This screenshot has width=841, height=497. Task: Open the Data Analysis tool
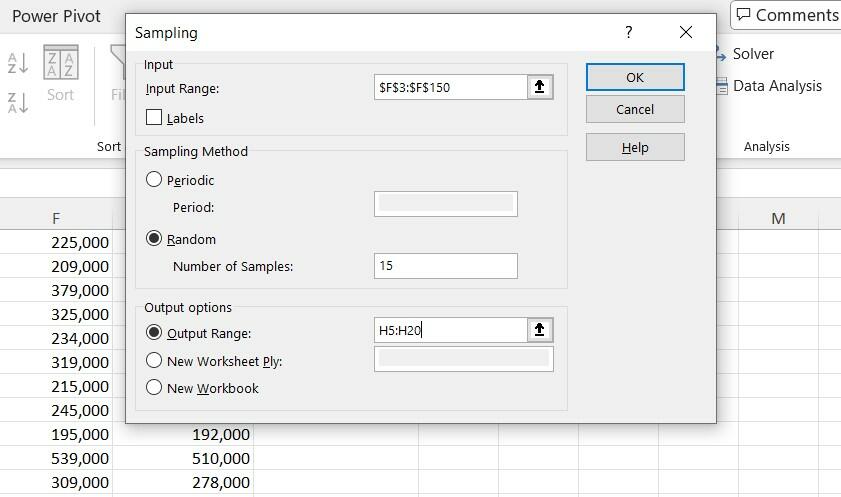[768, 86]
